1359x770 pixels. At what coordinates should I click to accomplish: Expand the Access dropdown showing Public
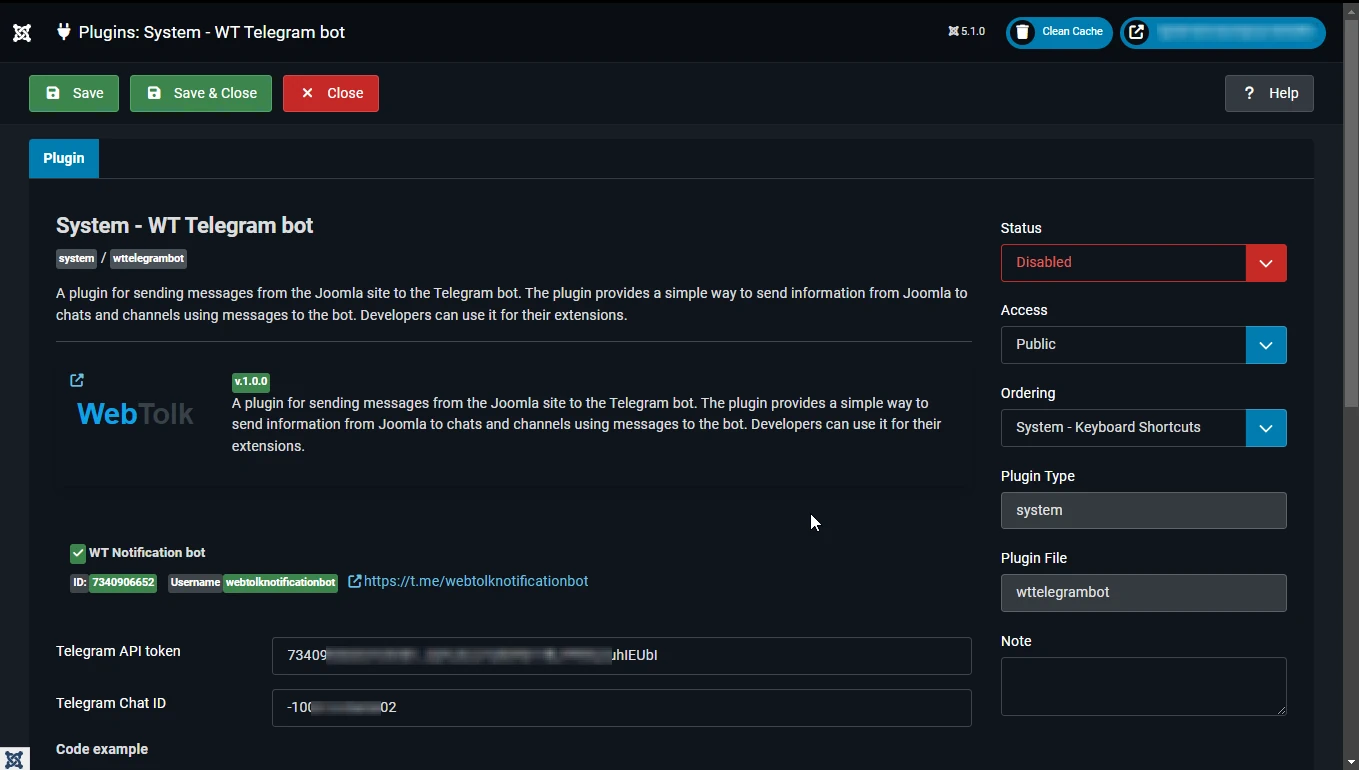1143,345
